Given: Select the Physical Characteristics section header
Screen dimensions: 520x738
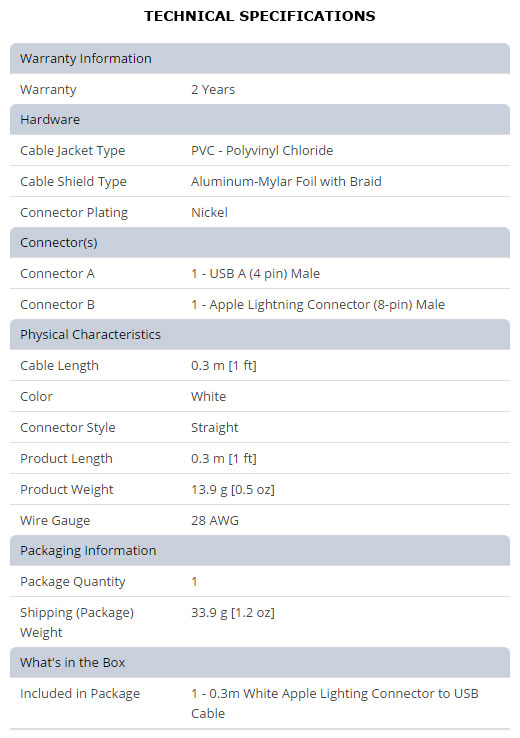Looking at the screenshot, I should pos(260,335).
